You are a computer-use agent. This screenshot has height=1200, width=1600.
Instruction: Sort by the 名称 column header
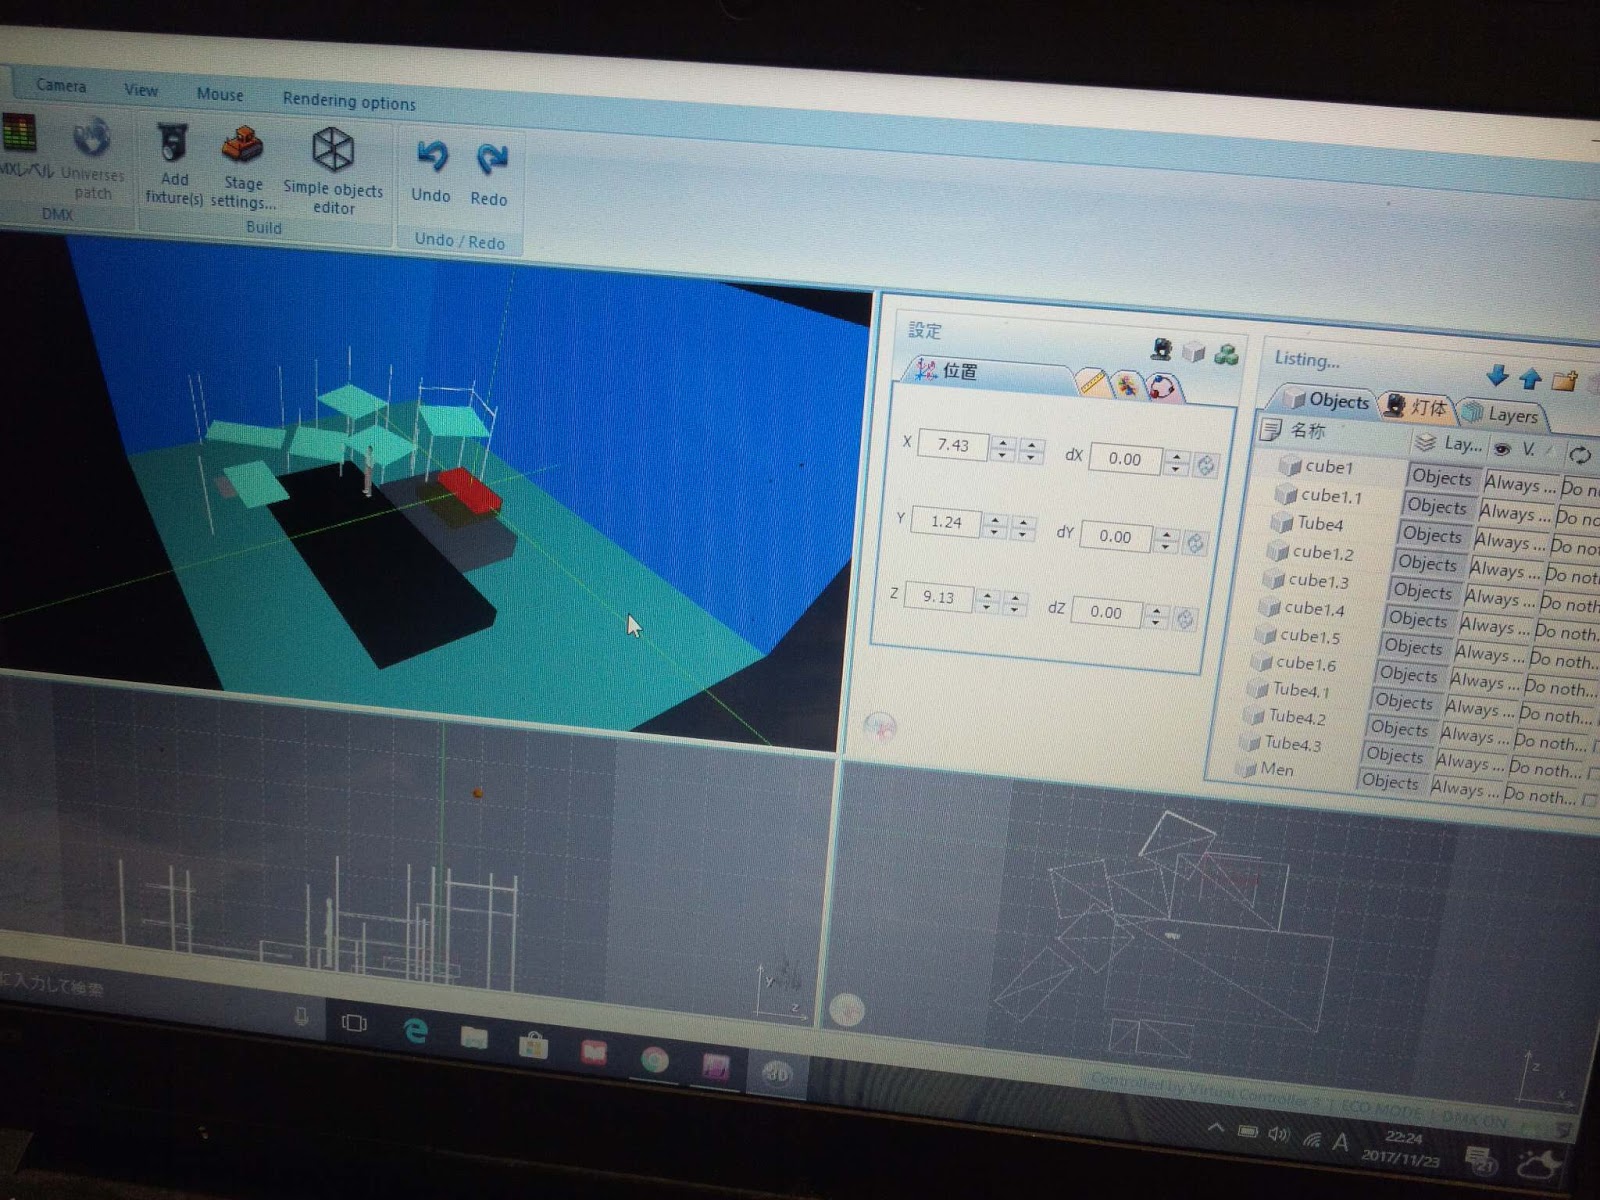1335,433
